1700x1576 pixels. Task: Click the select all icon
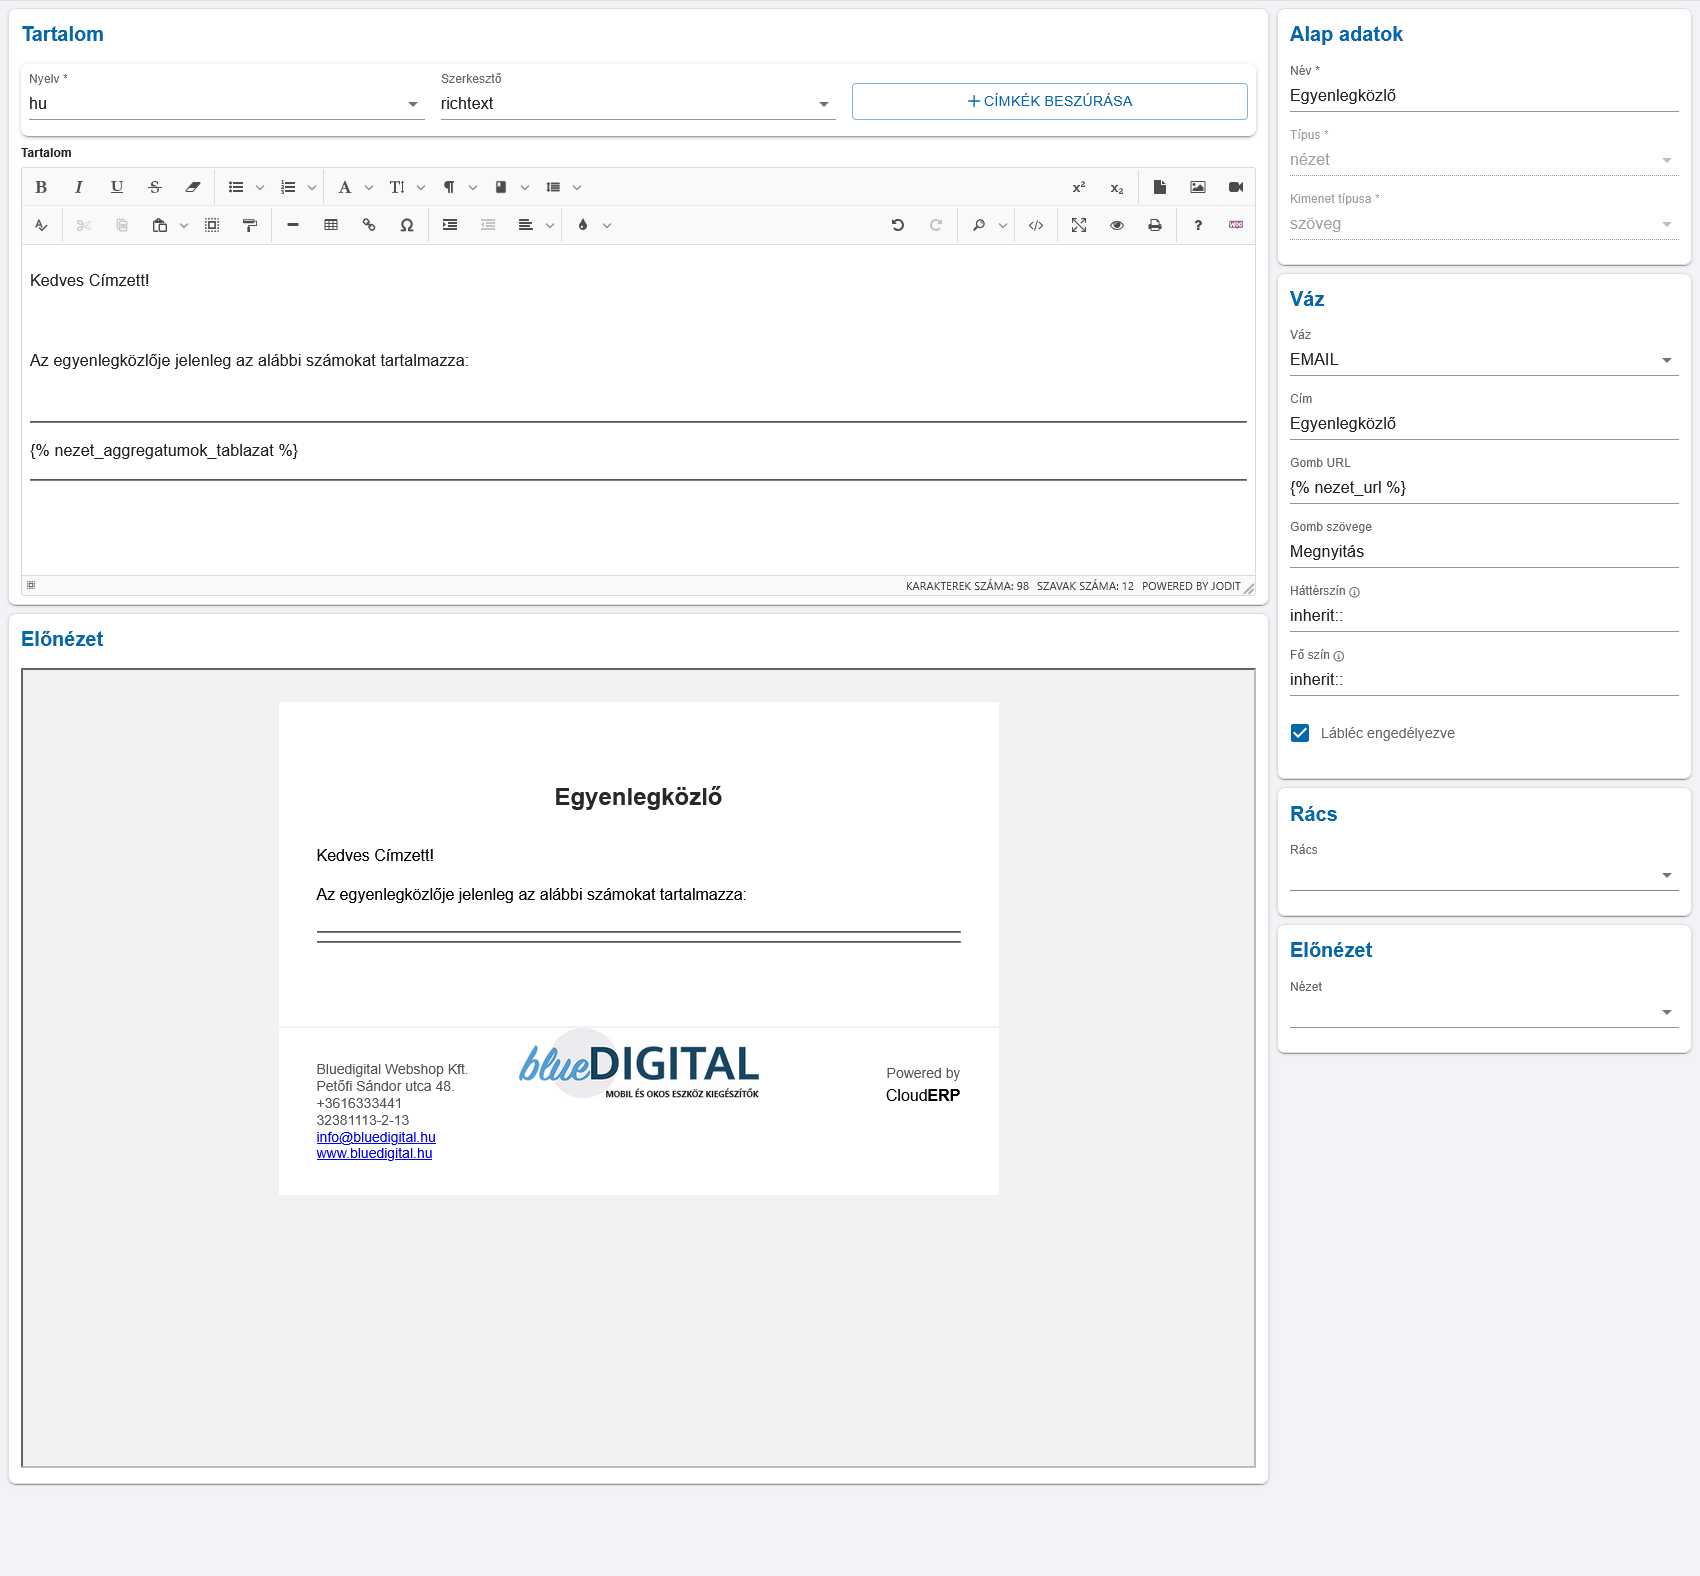coord(212,225)
